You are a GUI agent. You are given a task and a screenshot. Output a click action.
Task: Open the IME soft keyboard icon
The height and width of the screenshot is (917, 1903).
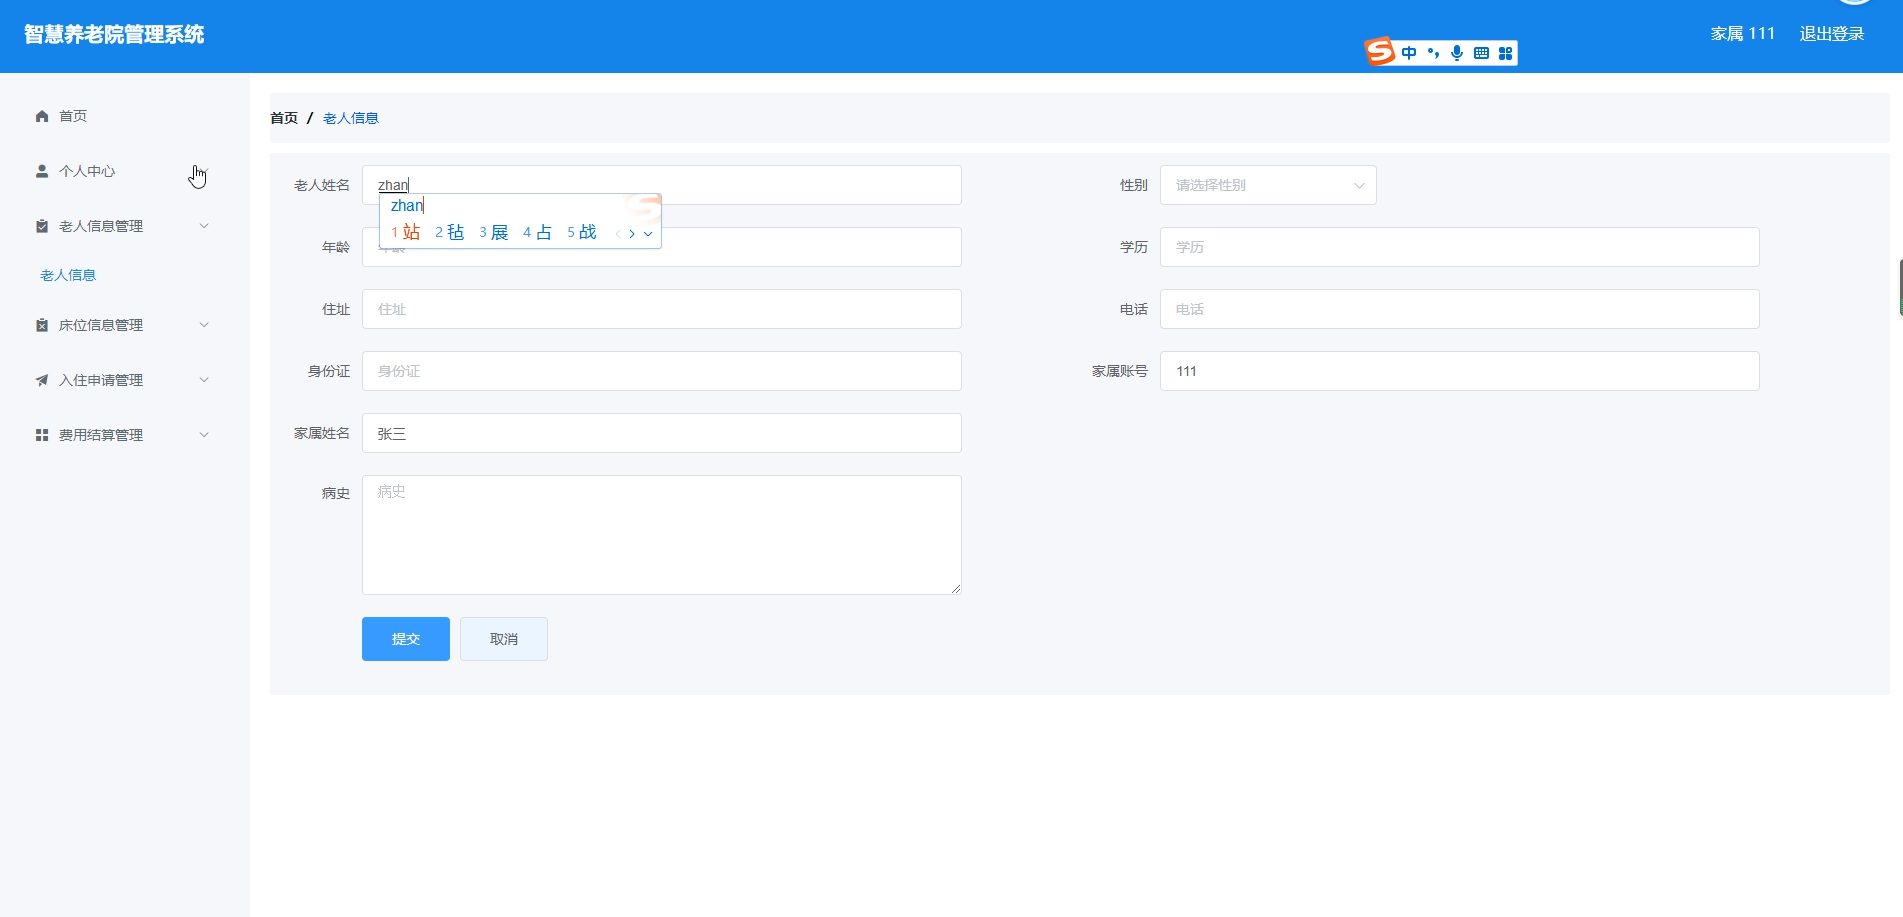coord(1481,53)
